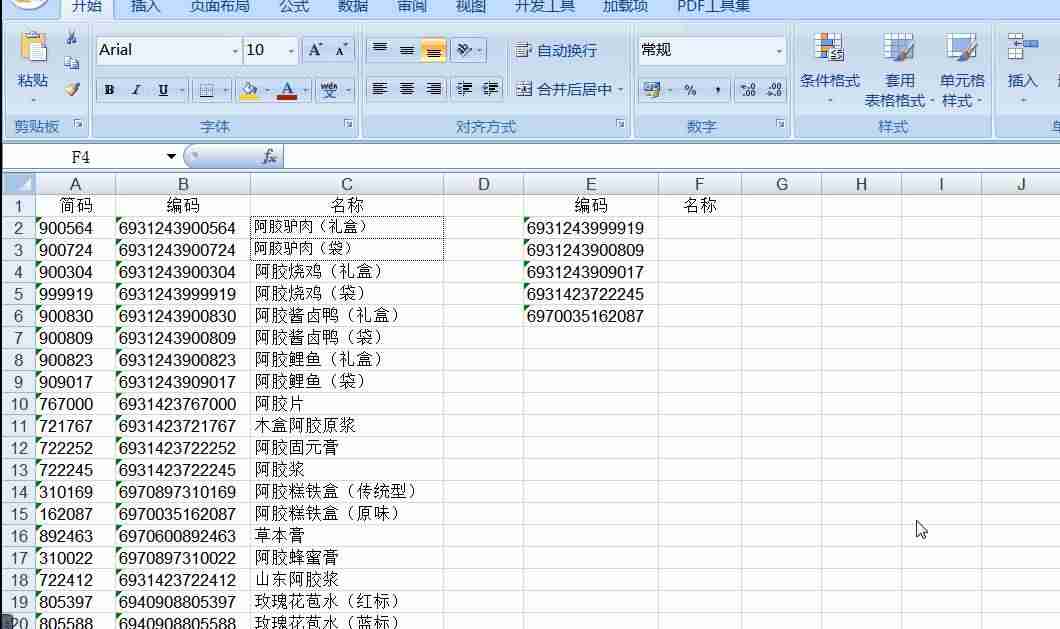
Task: Open the underline style dropdown arrow
Action: click(x=182, y=90)
